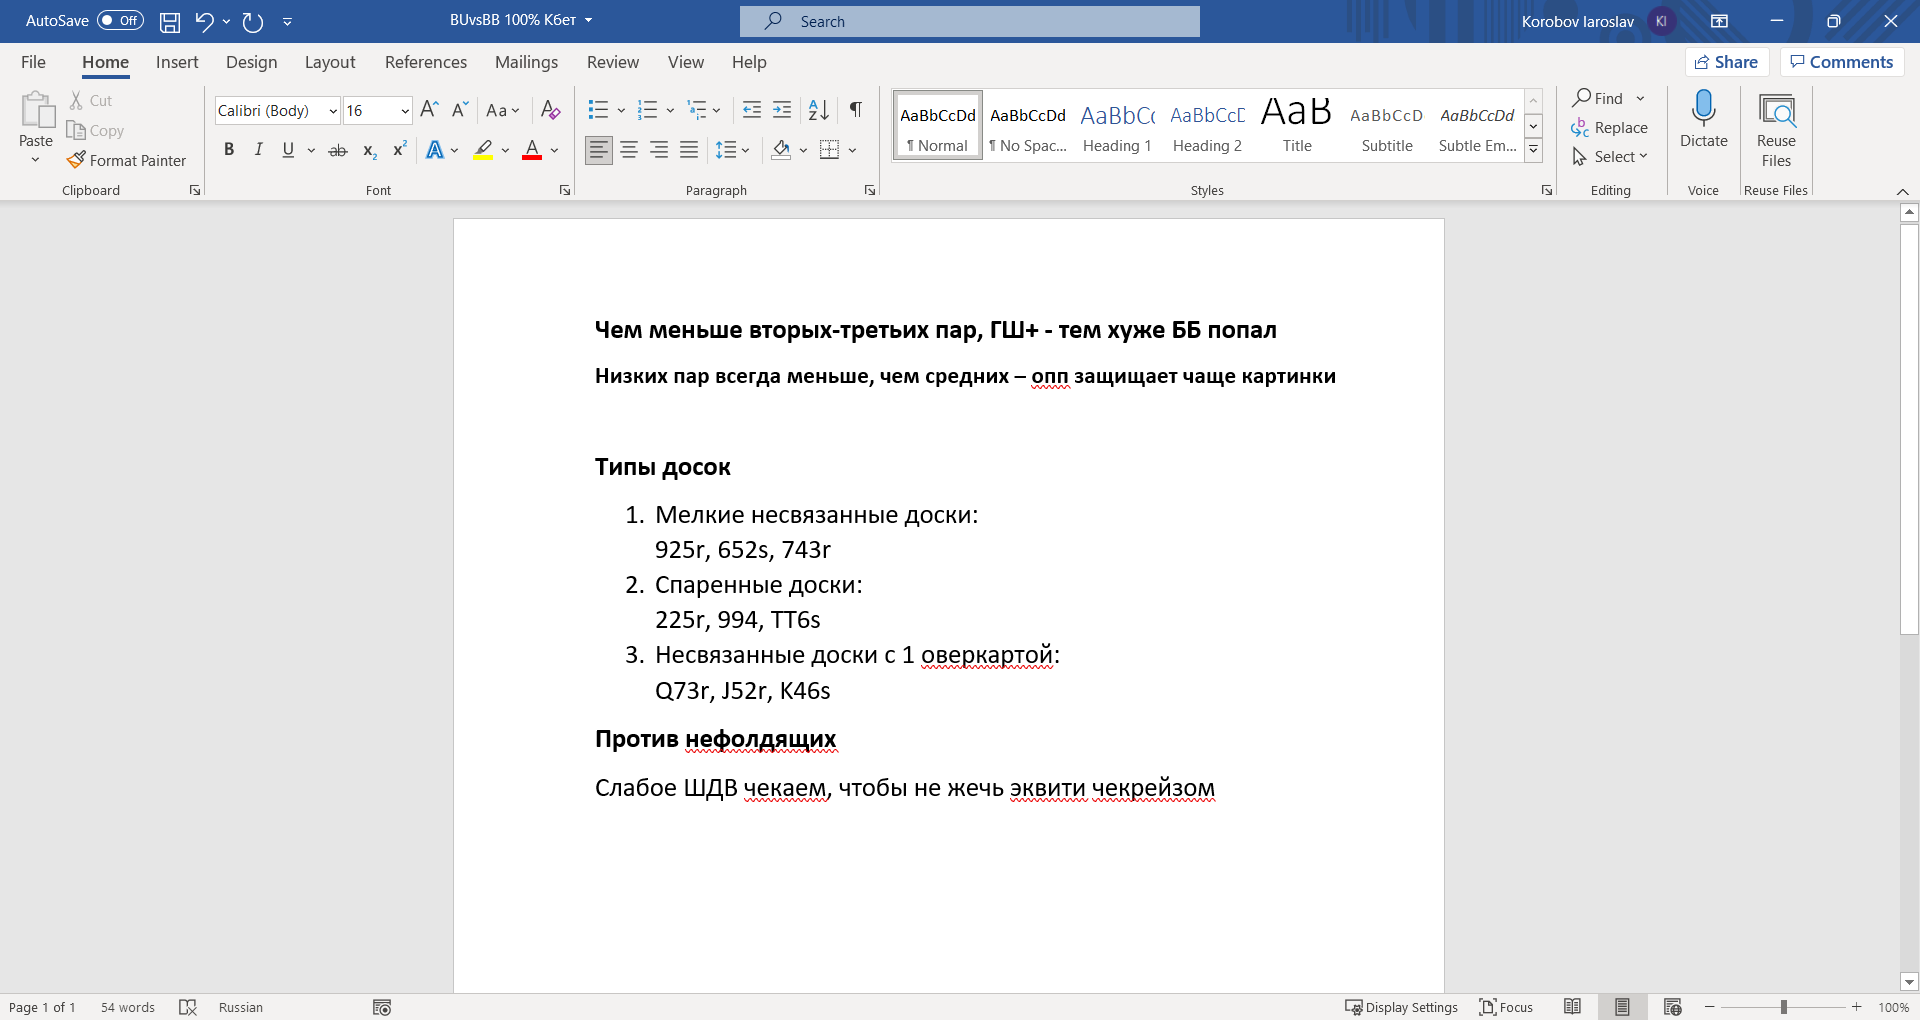Redo the last action
The width and height of the screenshot is (1920, 1020).
coord(253,21)
